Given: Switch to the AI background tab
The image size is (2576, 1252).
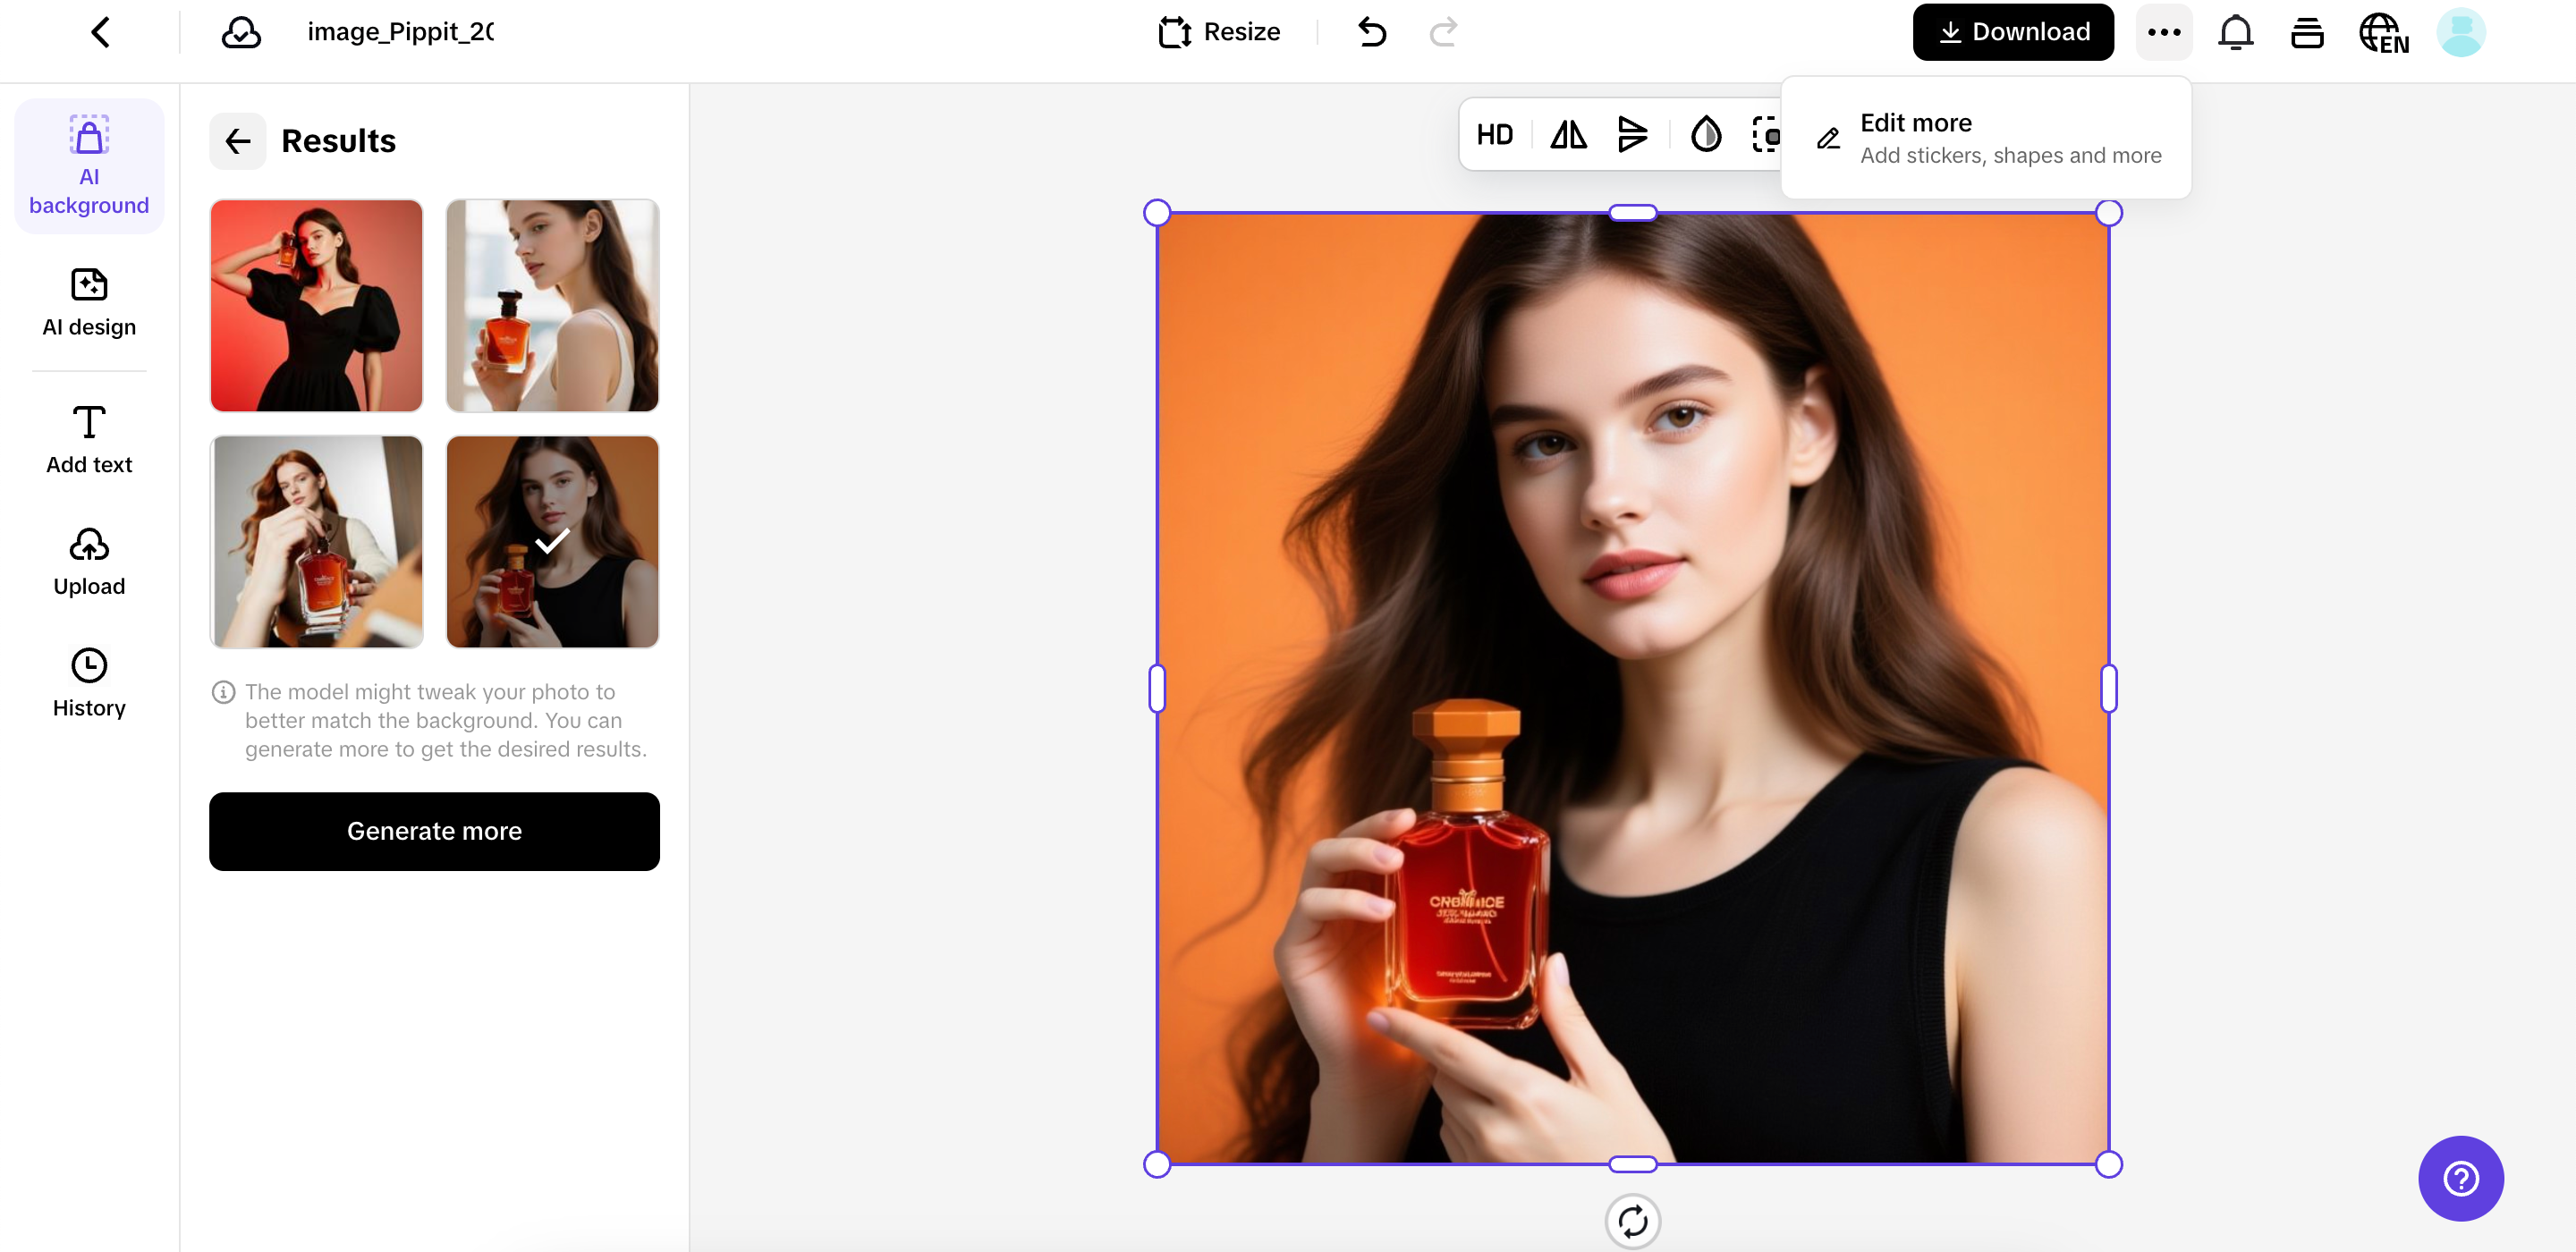Looking at the screenshot, I should click(88, 164).
